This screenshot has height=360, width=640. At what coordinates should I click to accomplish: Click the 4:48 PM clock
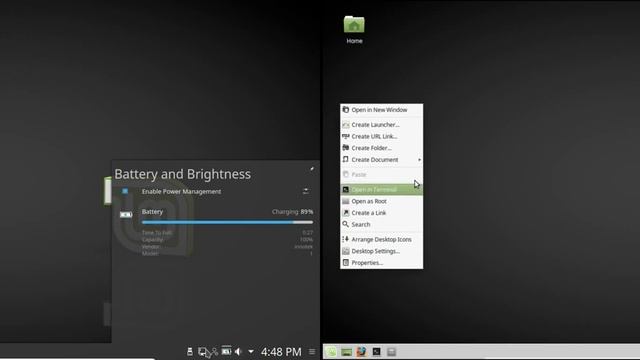(x=281, y=352)
